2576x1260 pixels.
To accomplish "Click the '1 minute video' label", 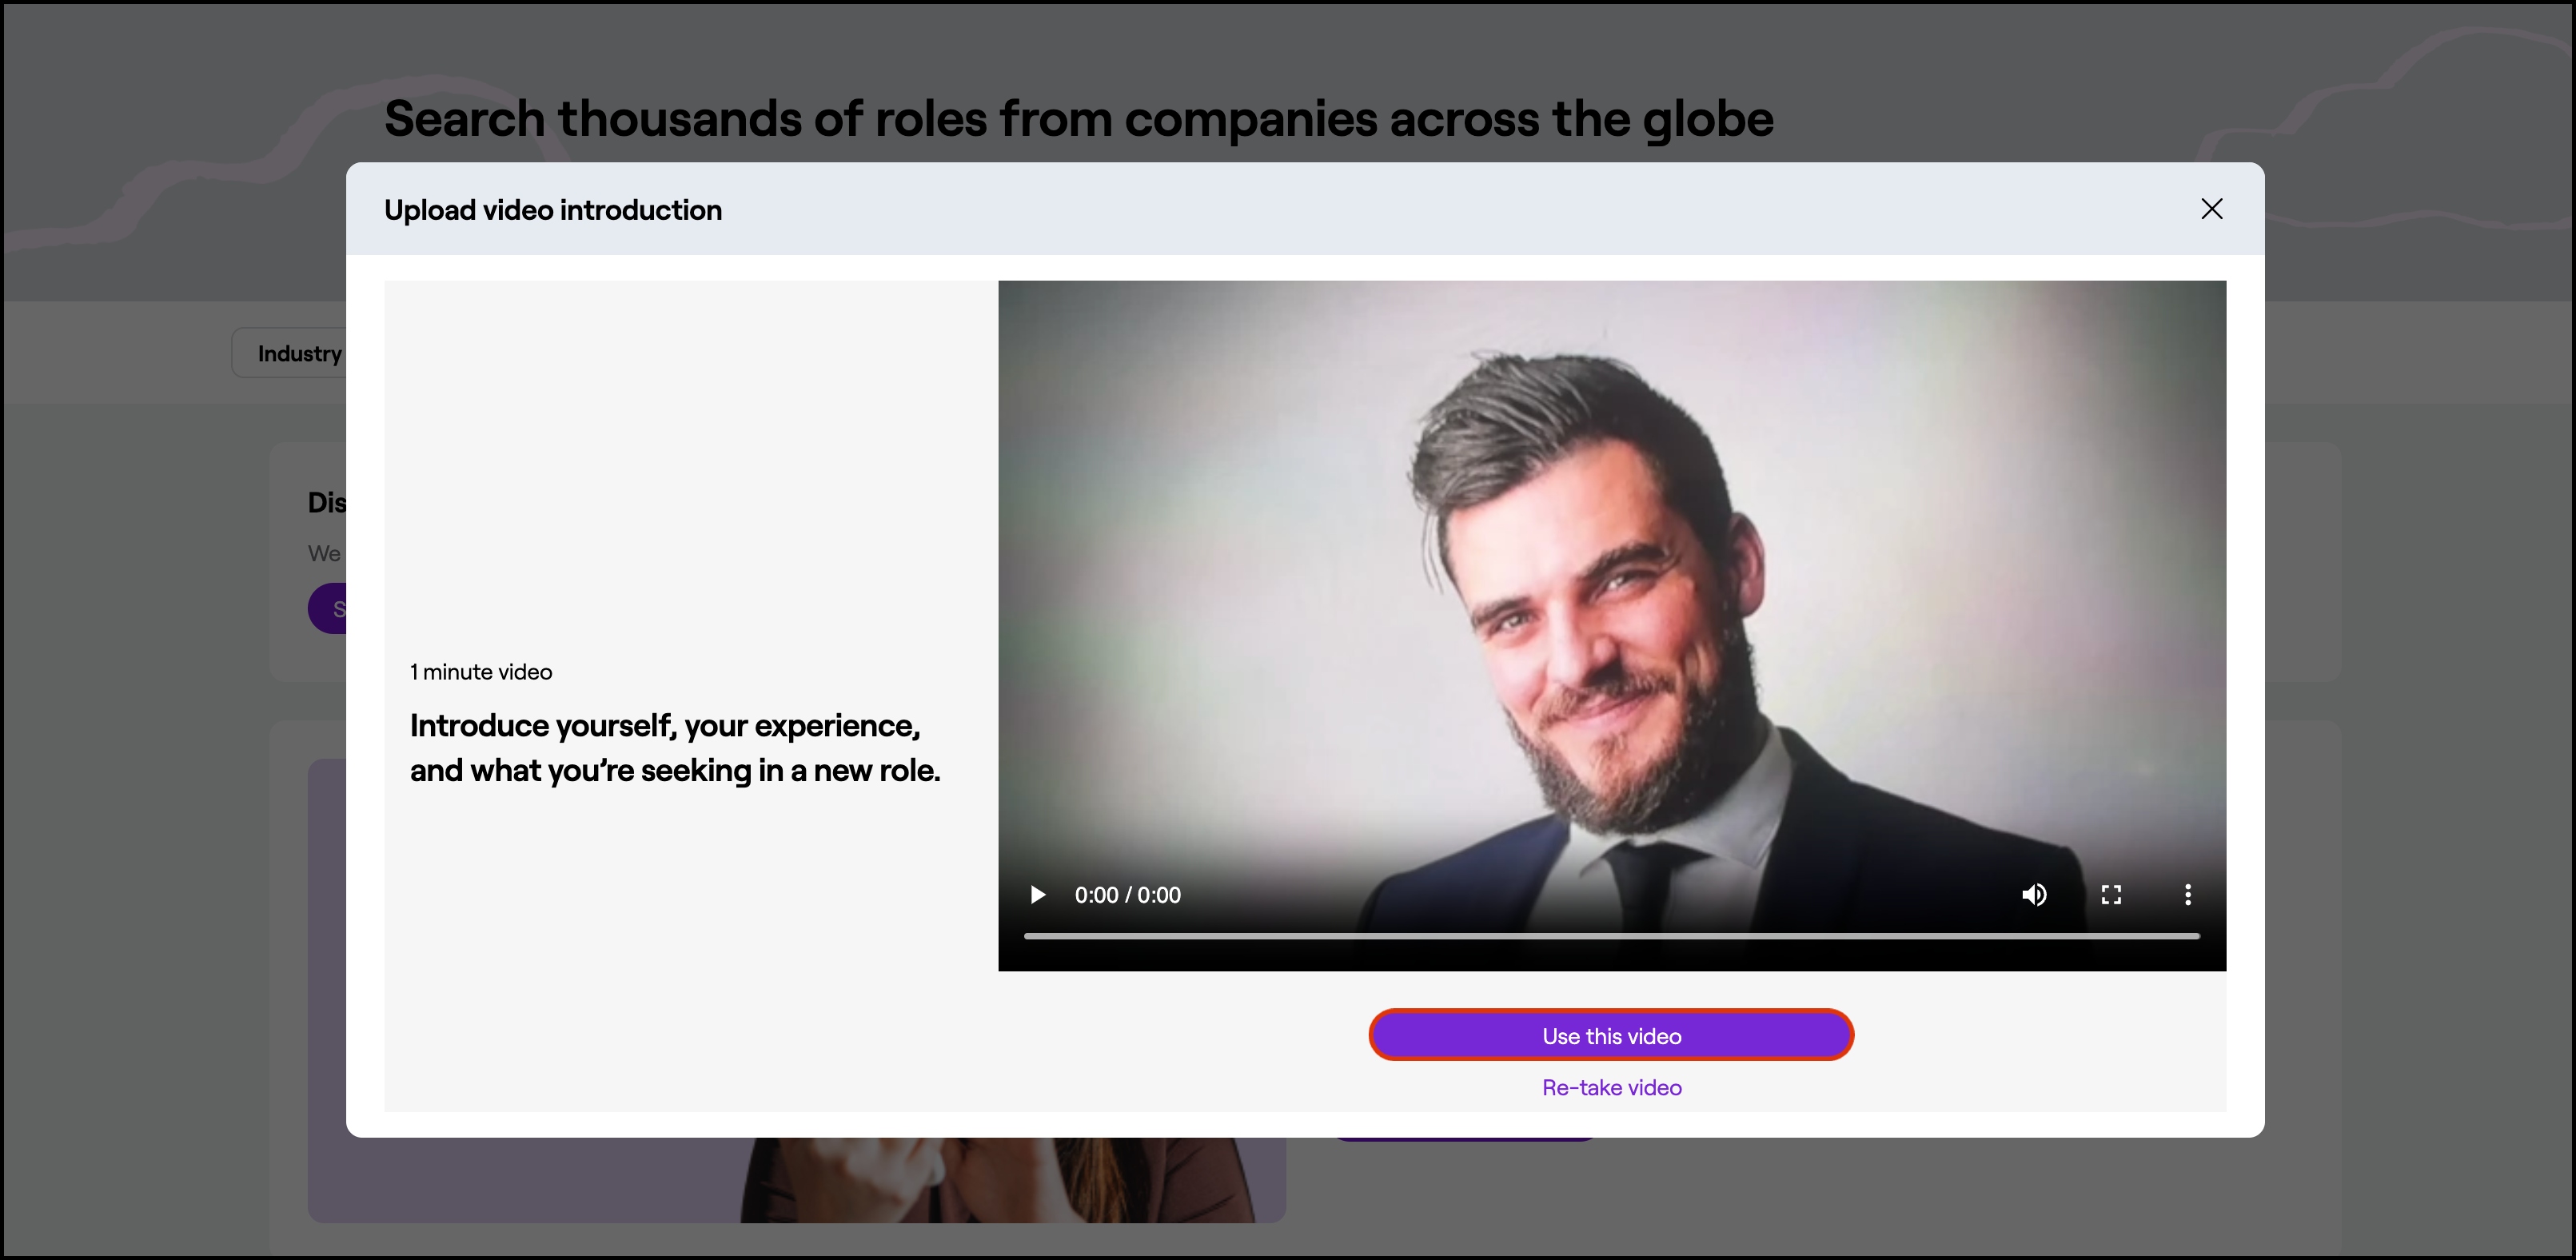I will click(x=481, y=672).
